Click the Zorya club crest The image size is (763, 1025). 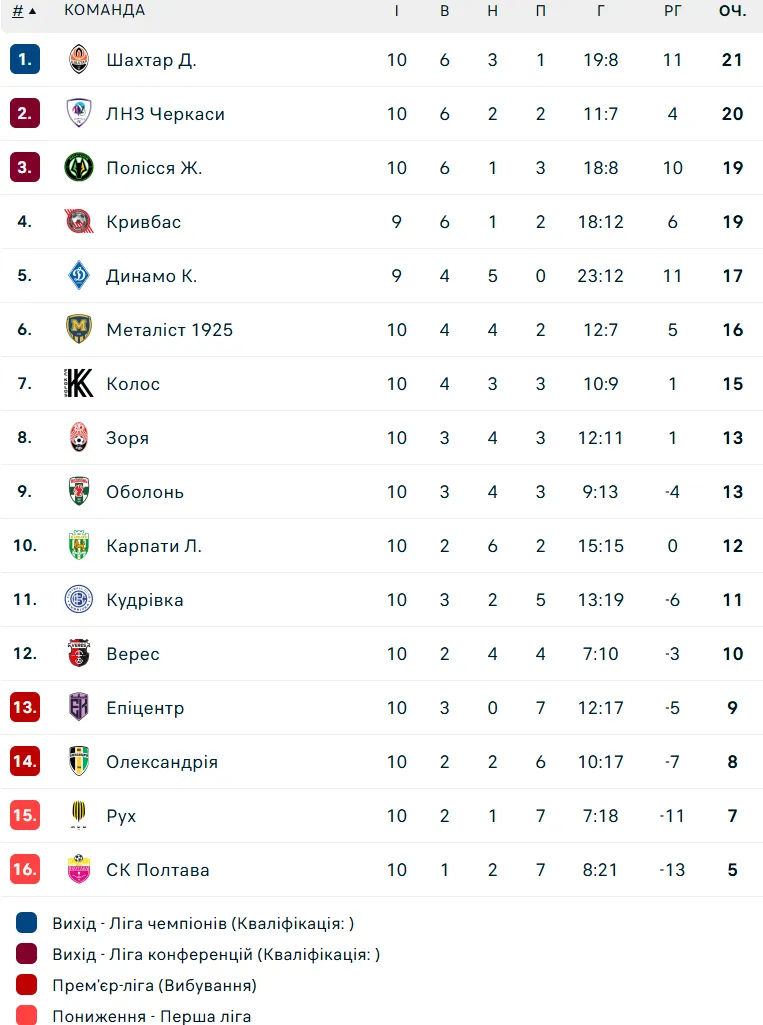(x=79, y=438)
